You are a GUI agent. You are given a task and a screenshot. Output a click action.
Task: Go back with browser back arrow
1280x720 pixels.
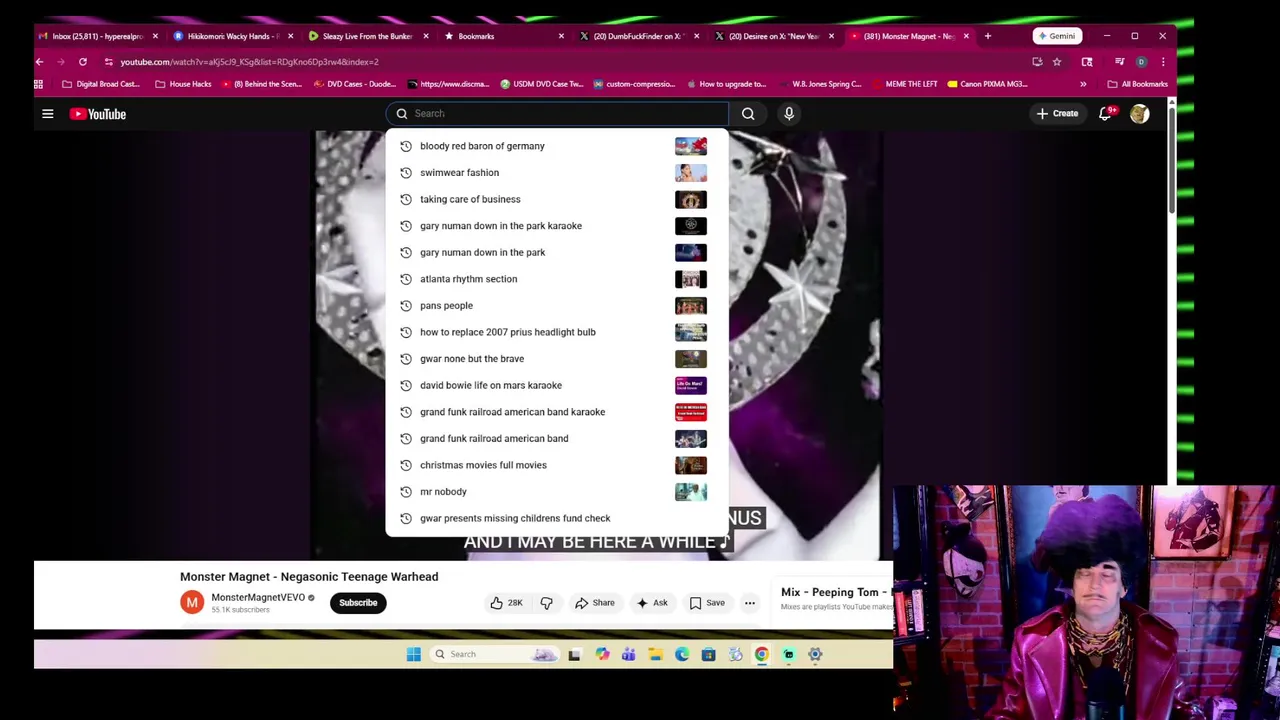click(x=40, y=62)
